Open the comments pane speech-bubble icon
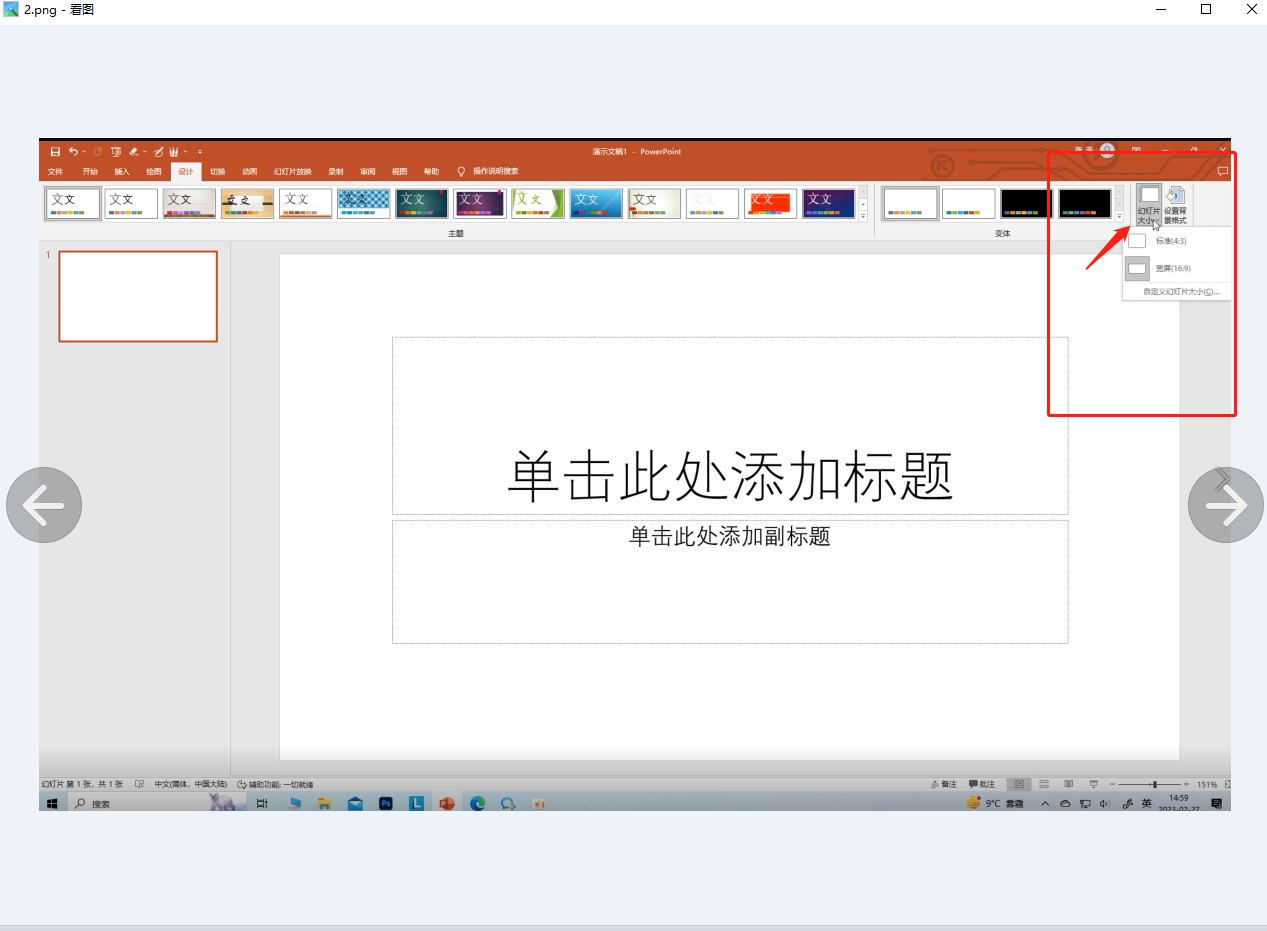Viewport: 1267px width, 931px height. [x=1222, y=172]
